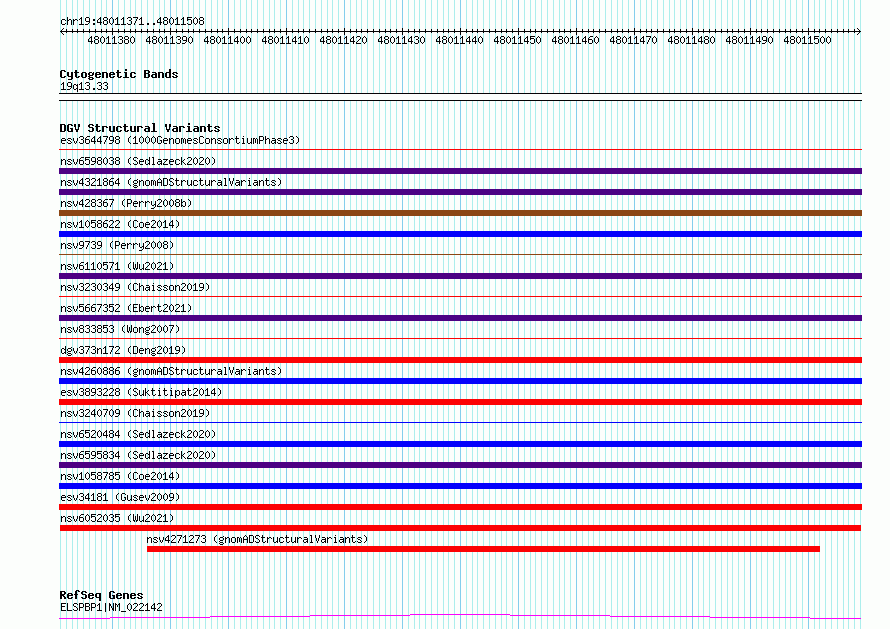Select the nsv1058622 Coe2014 label
This screenshot has width=890, height=629.
click(120, 224)
